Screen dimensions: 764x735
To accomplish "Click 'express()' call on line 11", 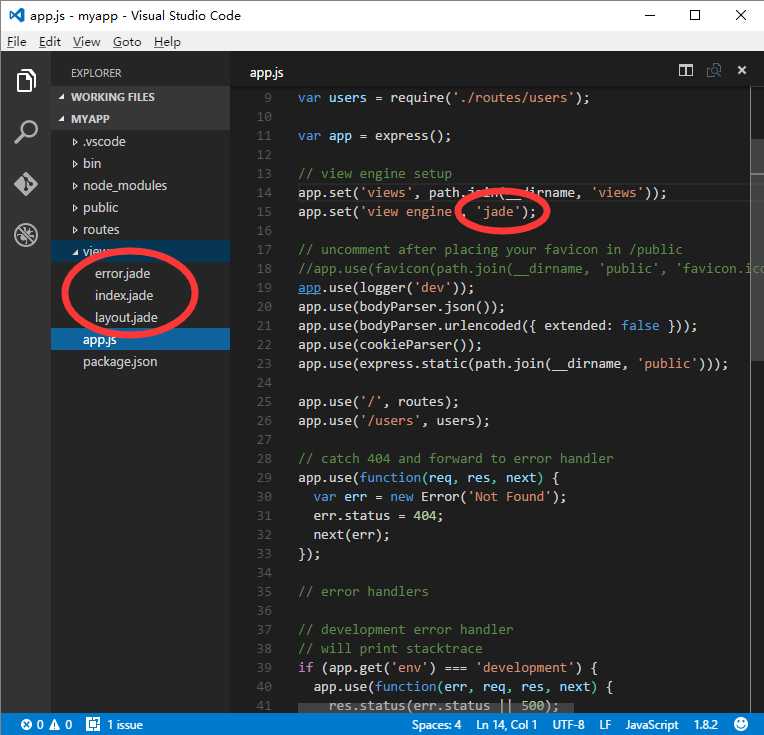I will pyautogui.click(x=409, y=135).
